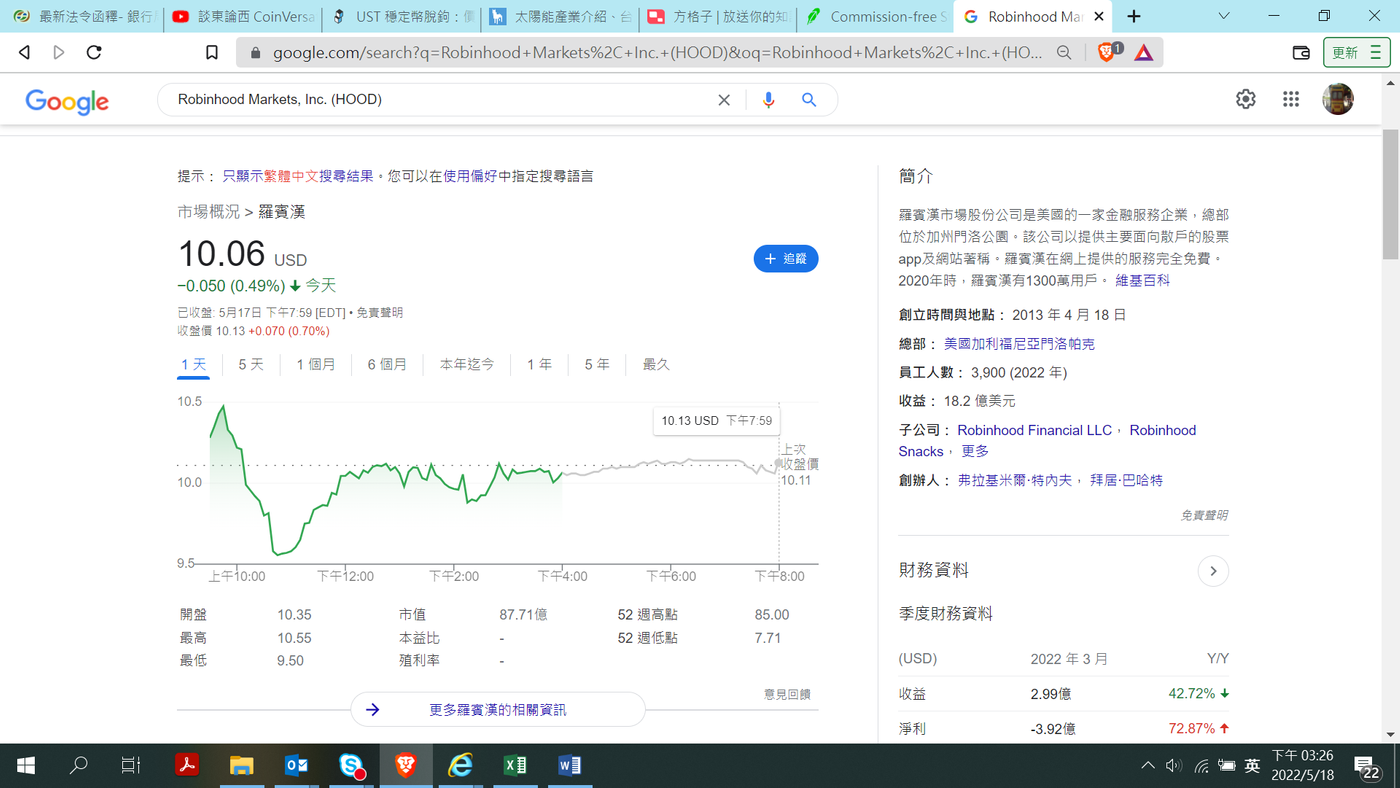This screenshot has width=1400, height=788.
Task: Open the Windows Start menu
Action: point(26,766)
